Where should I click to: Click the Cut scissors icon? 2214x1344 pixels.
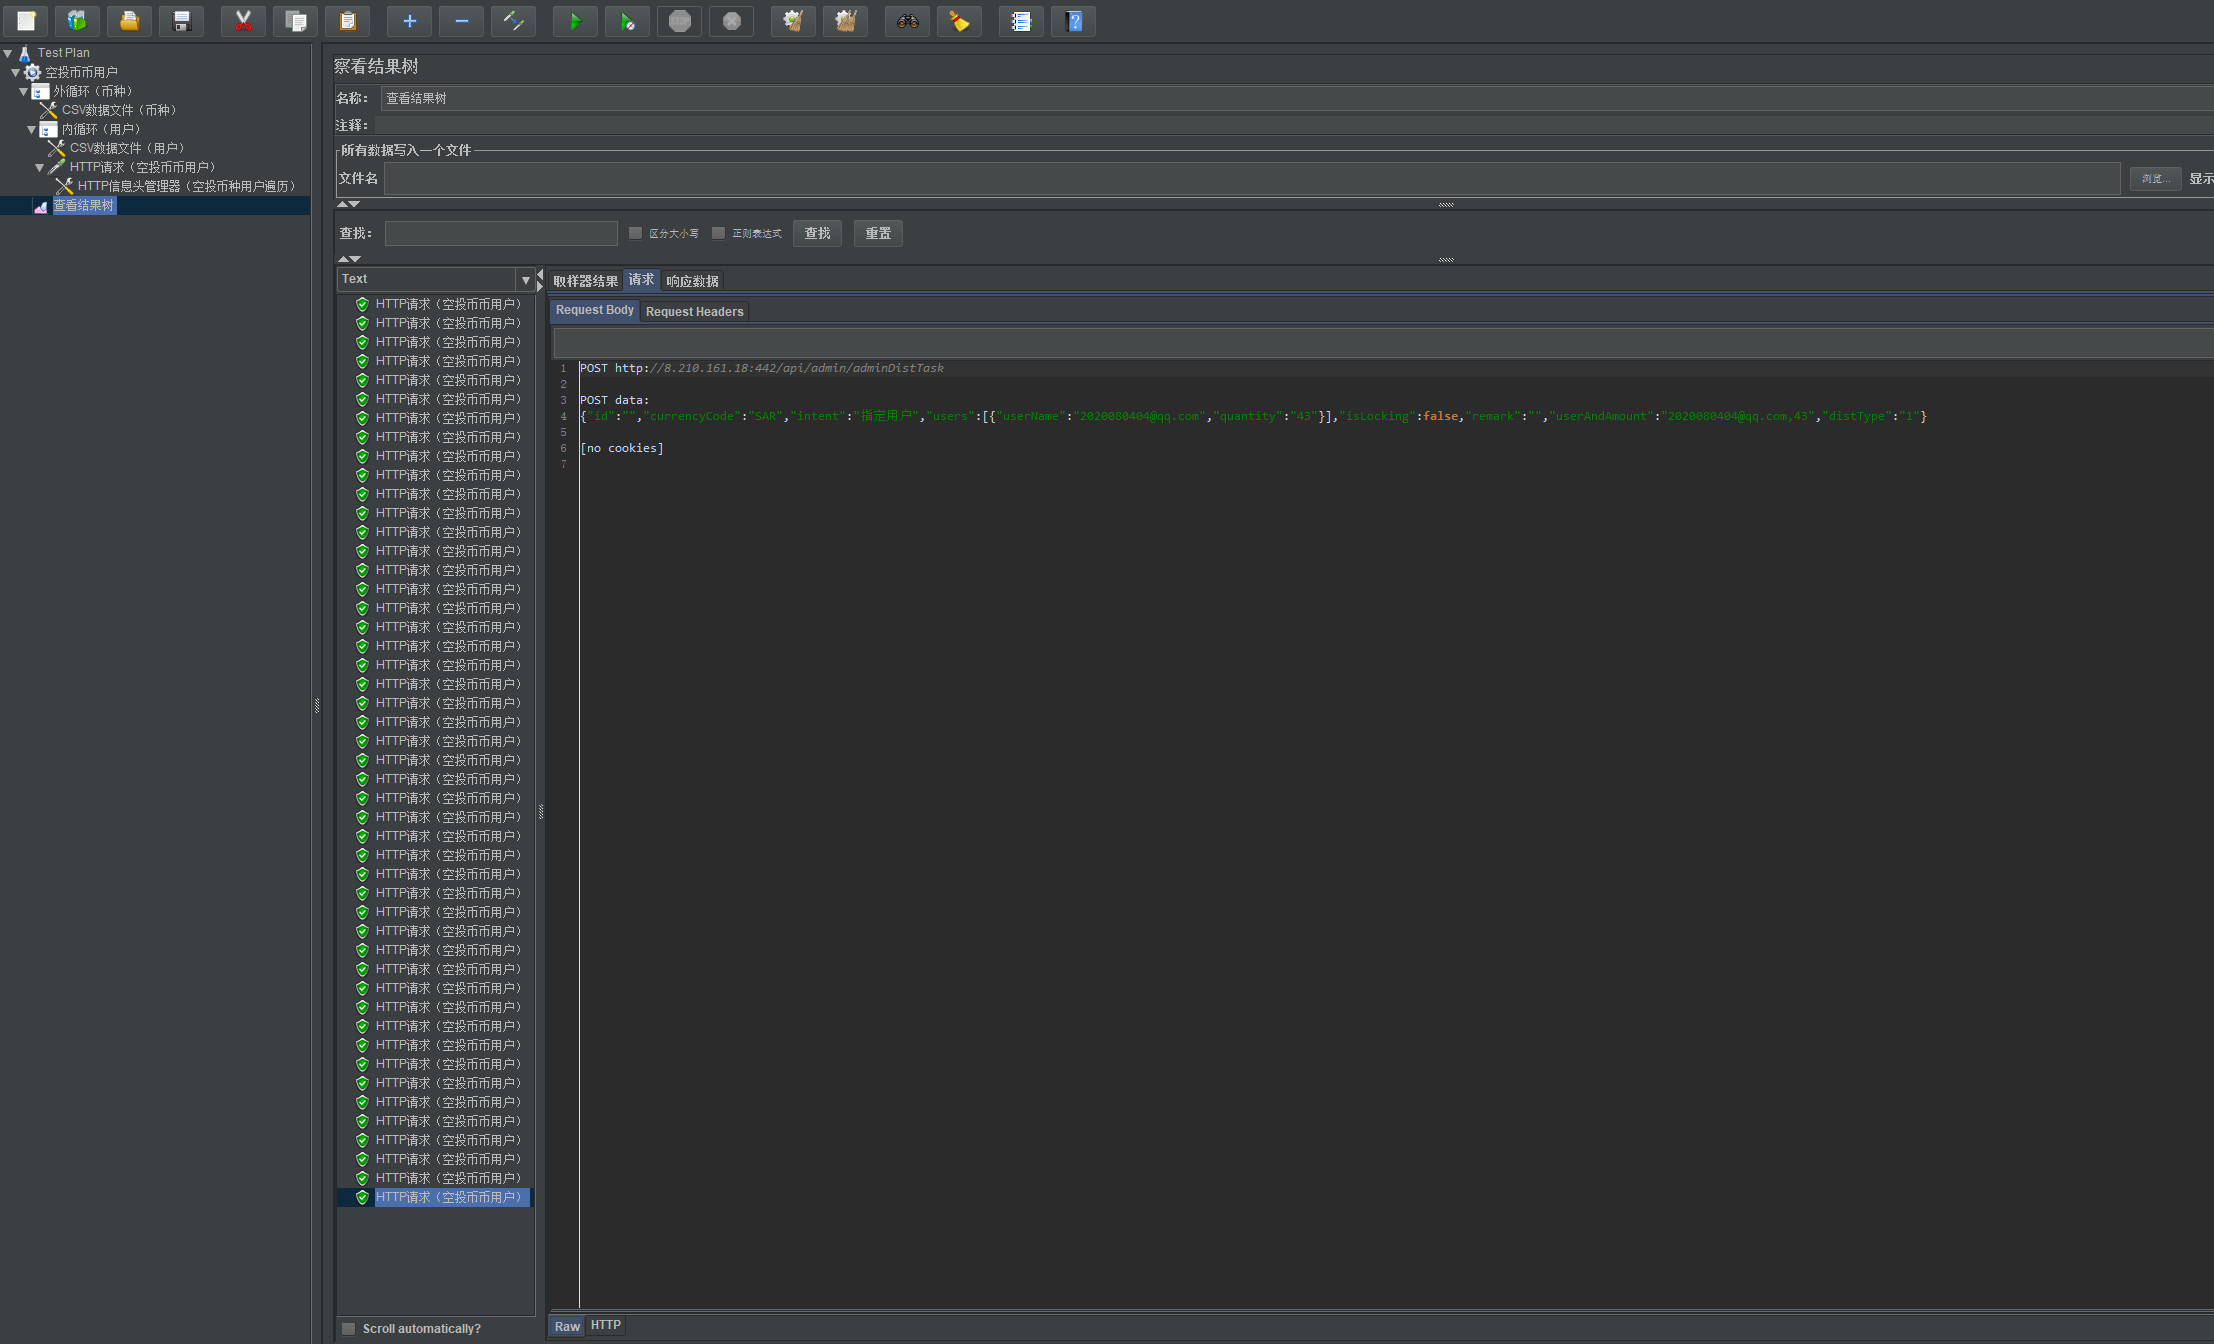(x=243, y=21)
